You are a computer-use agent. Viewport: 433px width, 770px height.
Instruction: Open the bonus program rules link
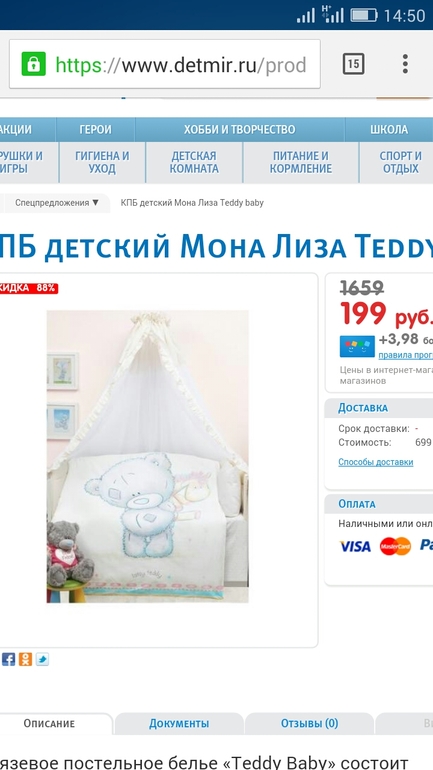(406, 355)
